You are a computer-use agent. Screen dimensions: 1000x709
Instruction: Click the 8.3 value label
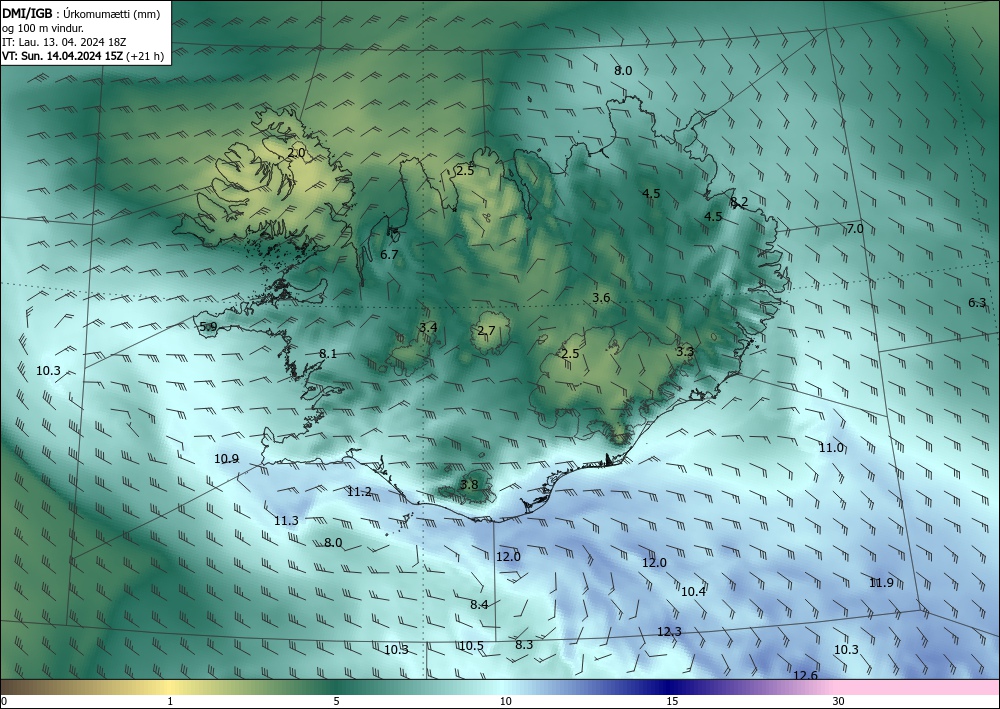[x=524, y=645]
